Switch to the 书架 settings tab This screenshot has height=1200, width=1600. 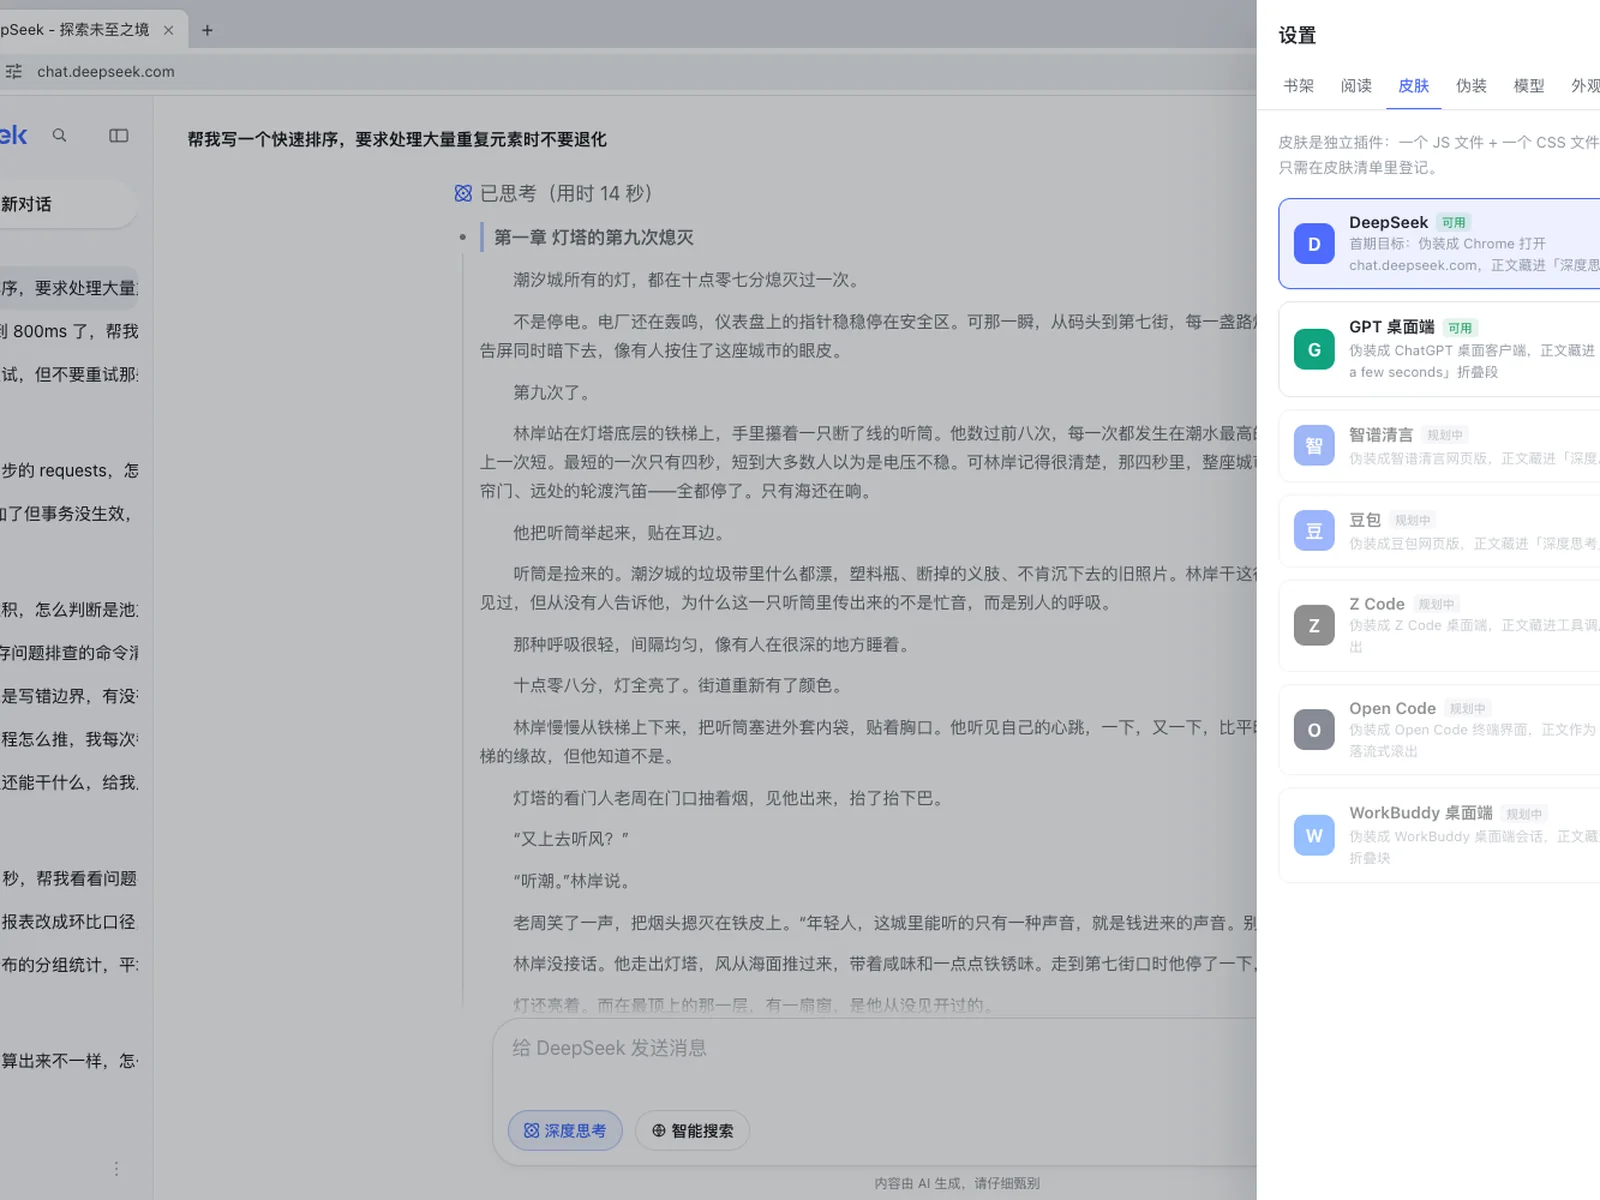click(x=1299, y=86)
